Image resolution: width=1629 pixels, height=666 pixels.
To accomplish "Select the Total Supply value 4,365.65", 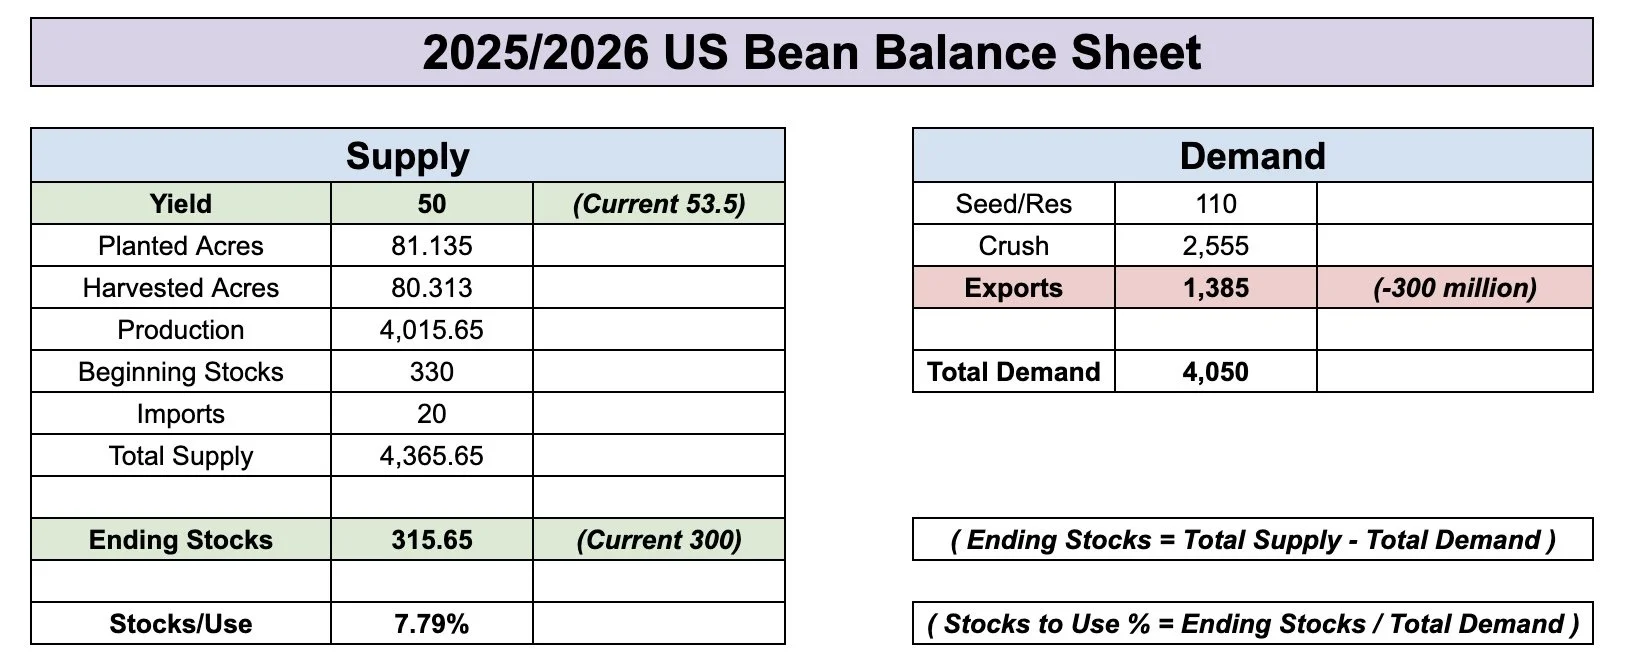I will tap(432, 455).
